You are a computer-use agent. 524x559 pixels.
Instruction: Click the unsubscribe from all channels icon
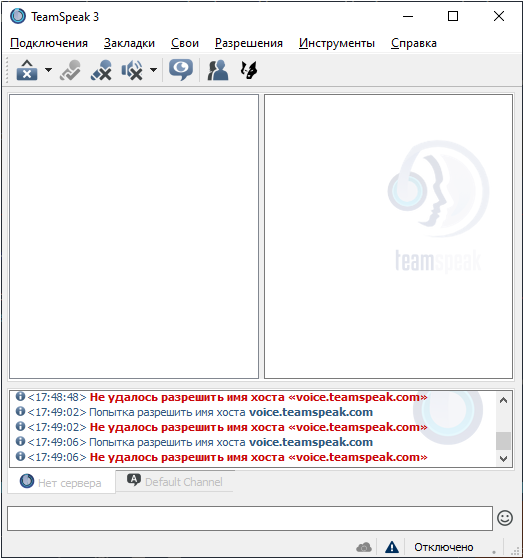(101, 70)
